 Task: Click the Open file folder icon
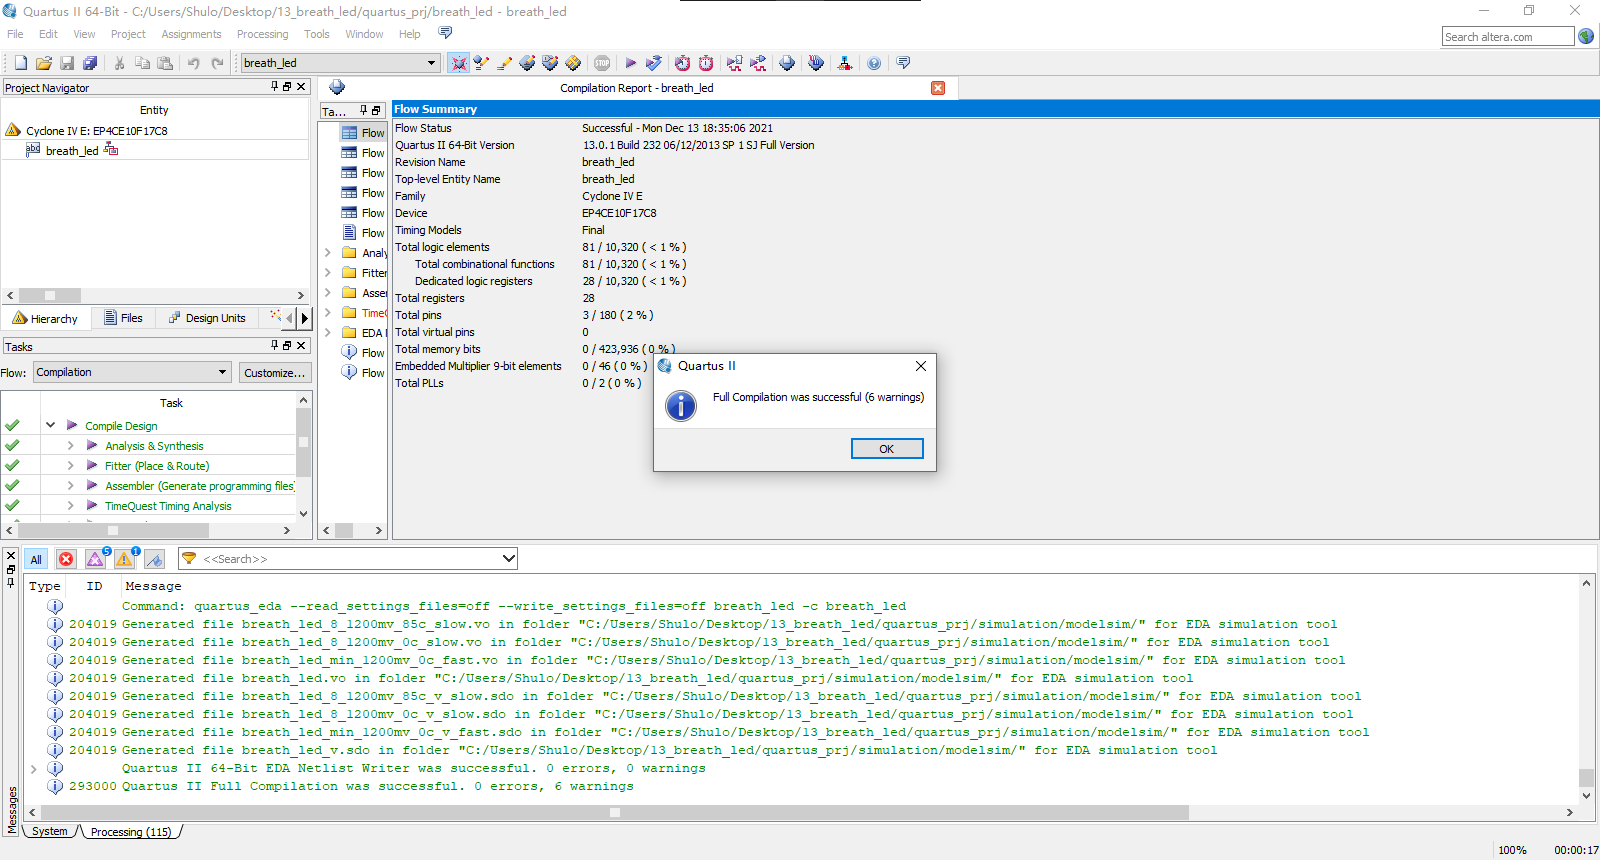coord(43,63)
